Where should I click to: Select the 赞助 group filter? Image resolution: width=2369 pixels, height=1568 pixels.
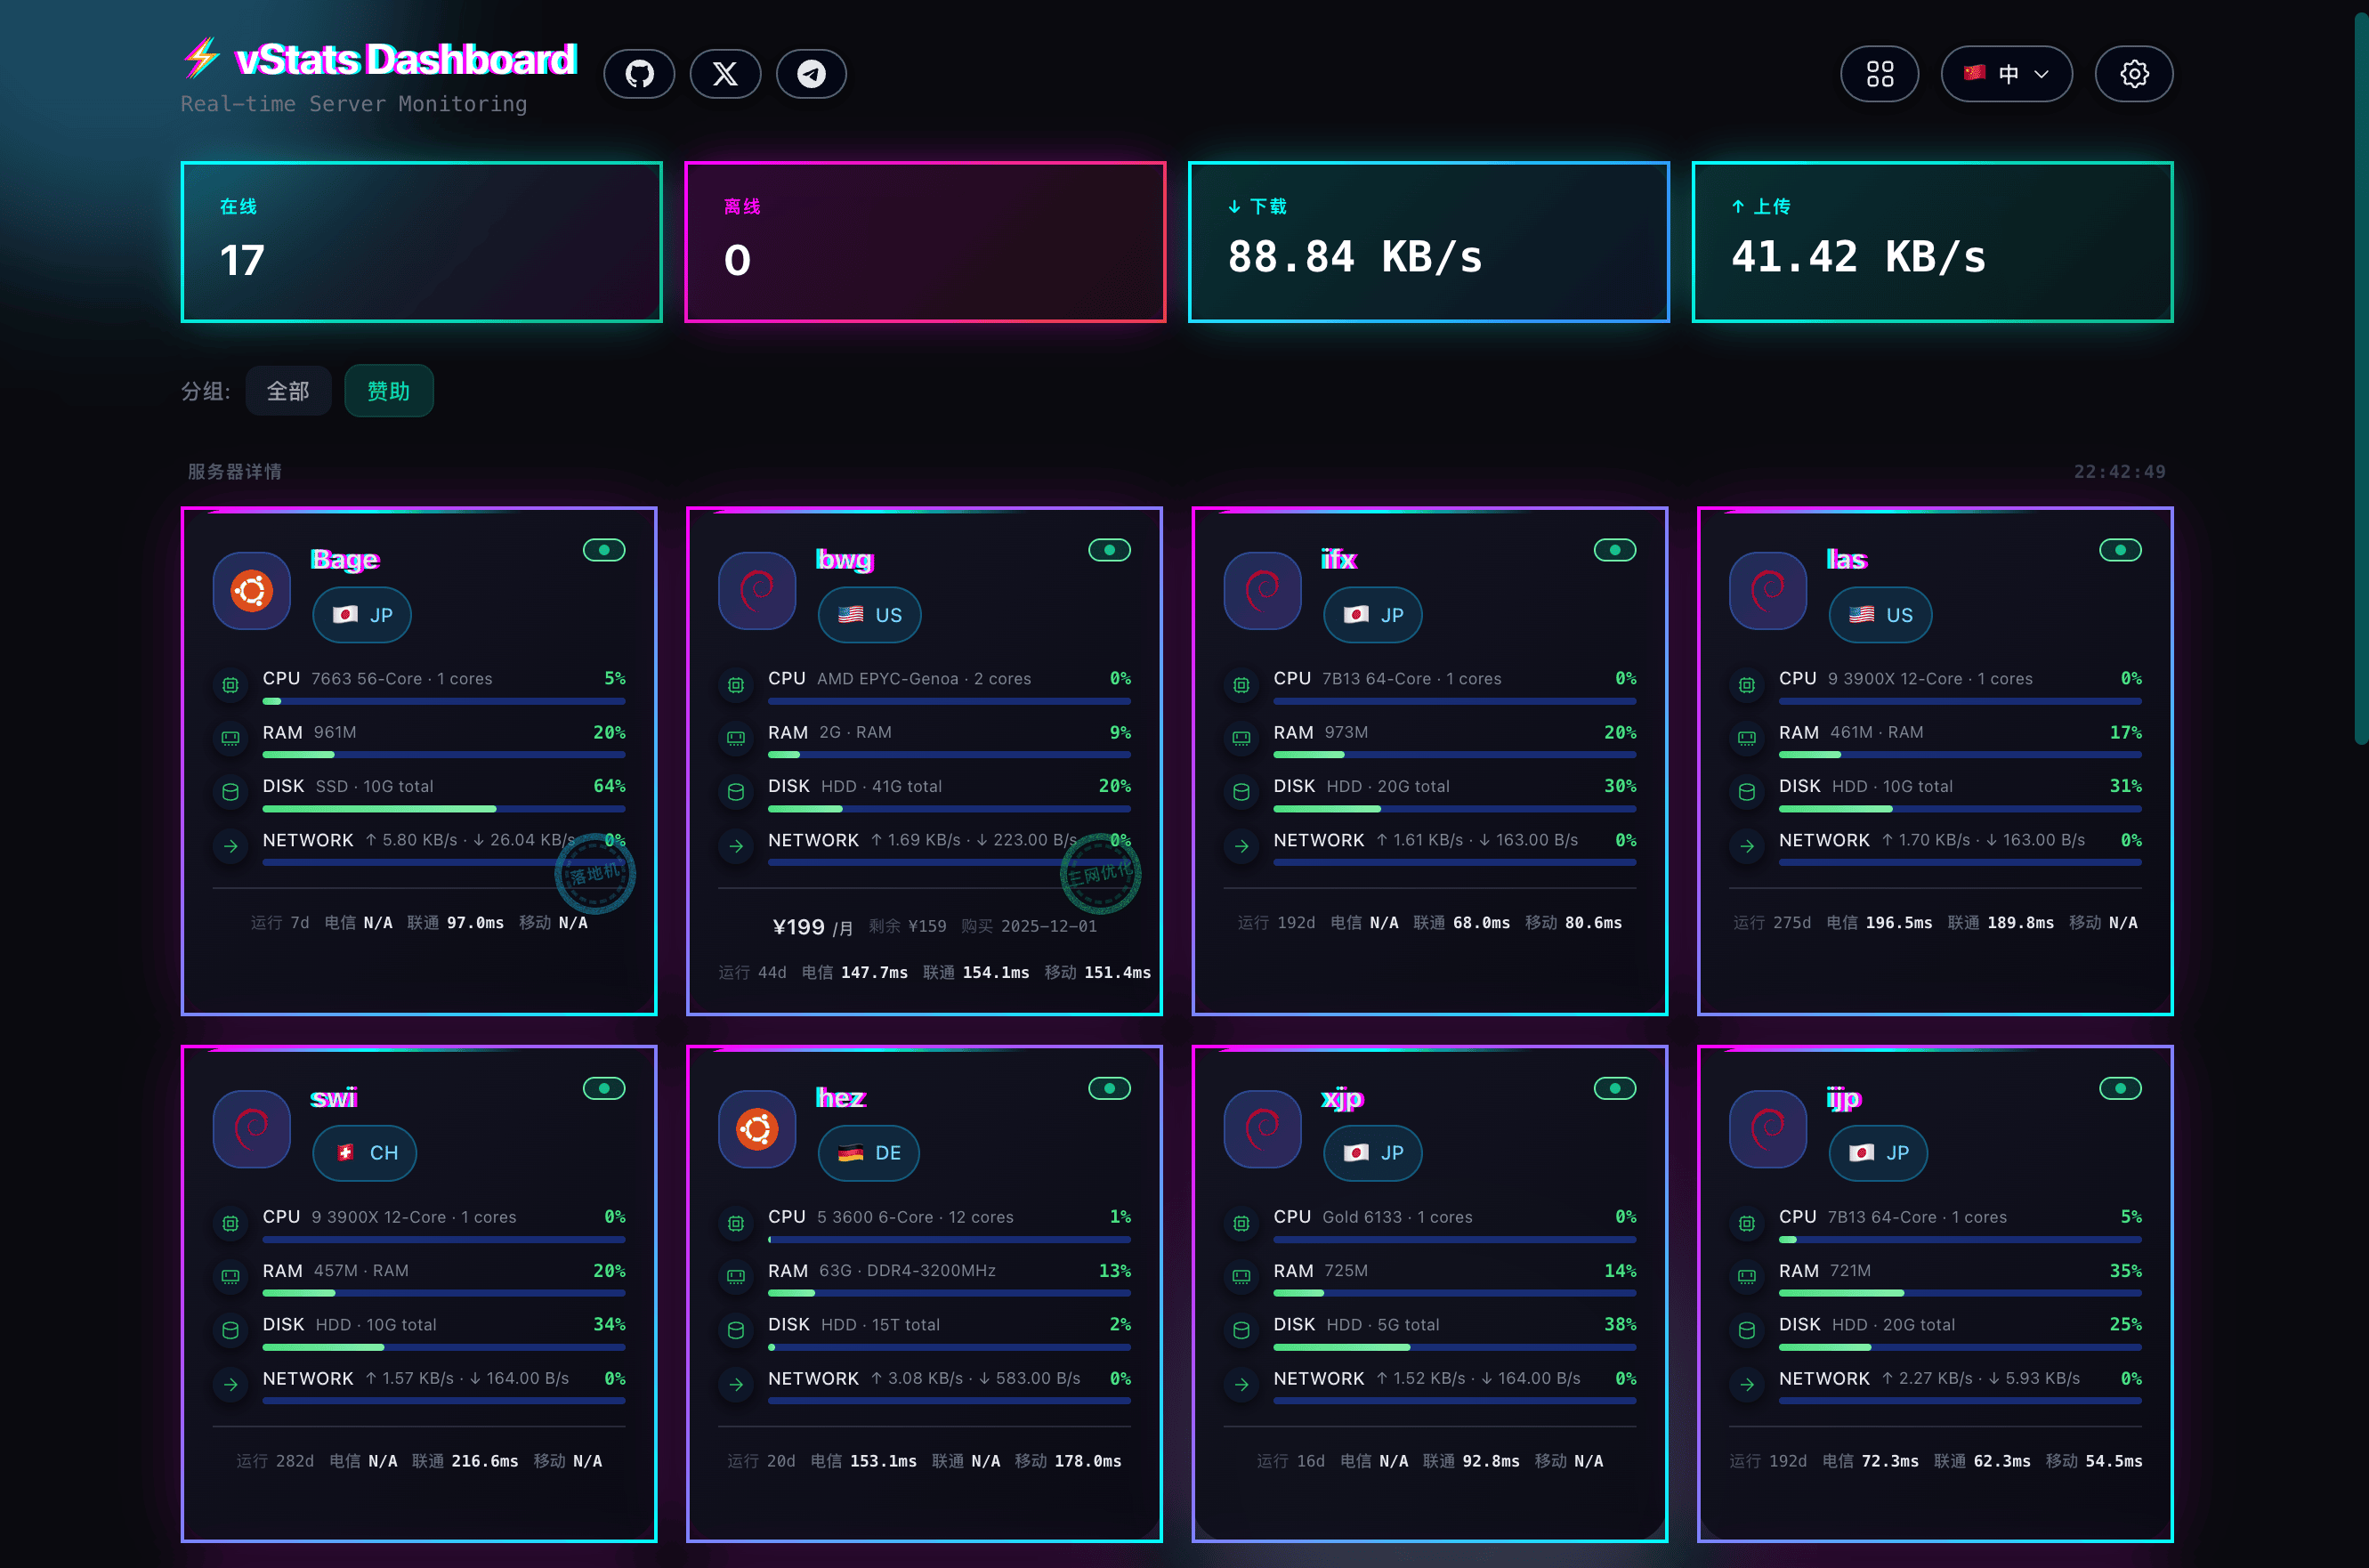(x=389, y=391)
